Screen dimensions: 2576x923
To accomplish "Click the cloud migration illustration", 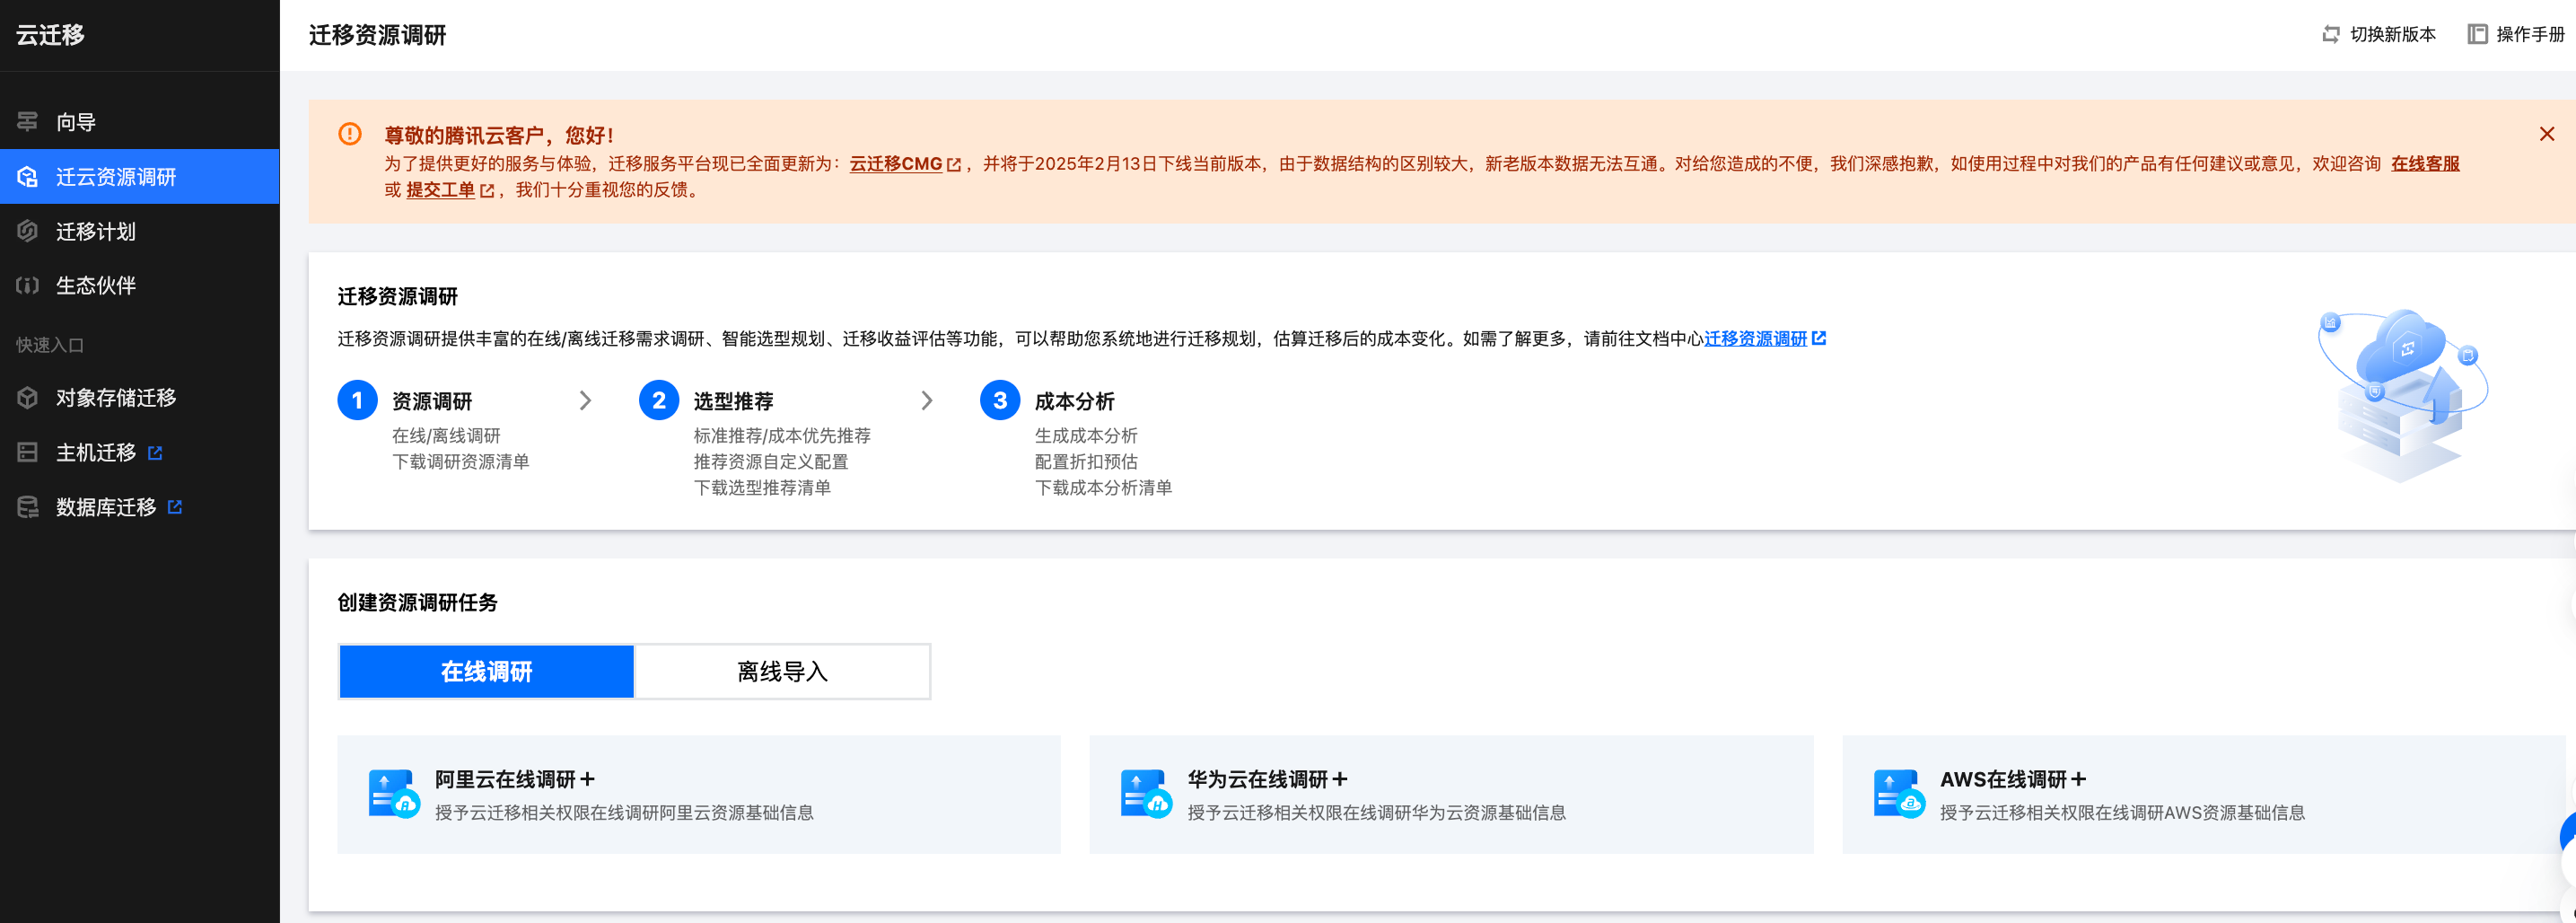I will point(2403,395).
